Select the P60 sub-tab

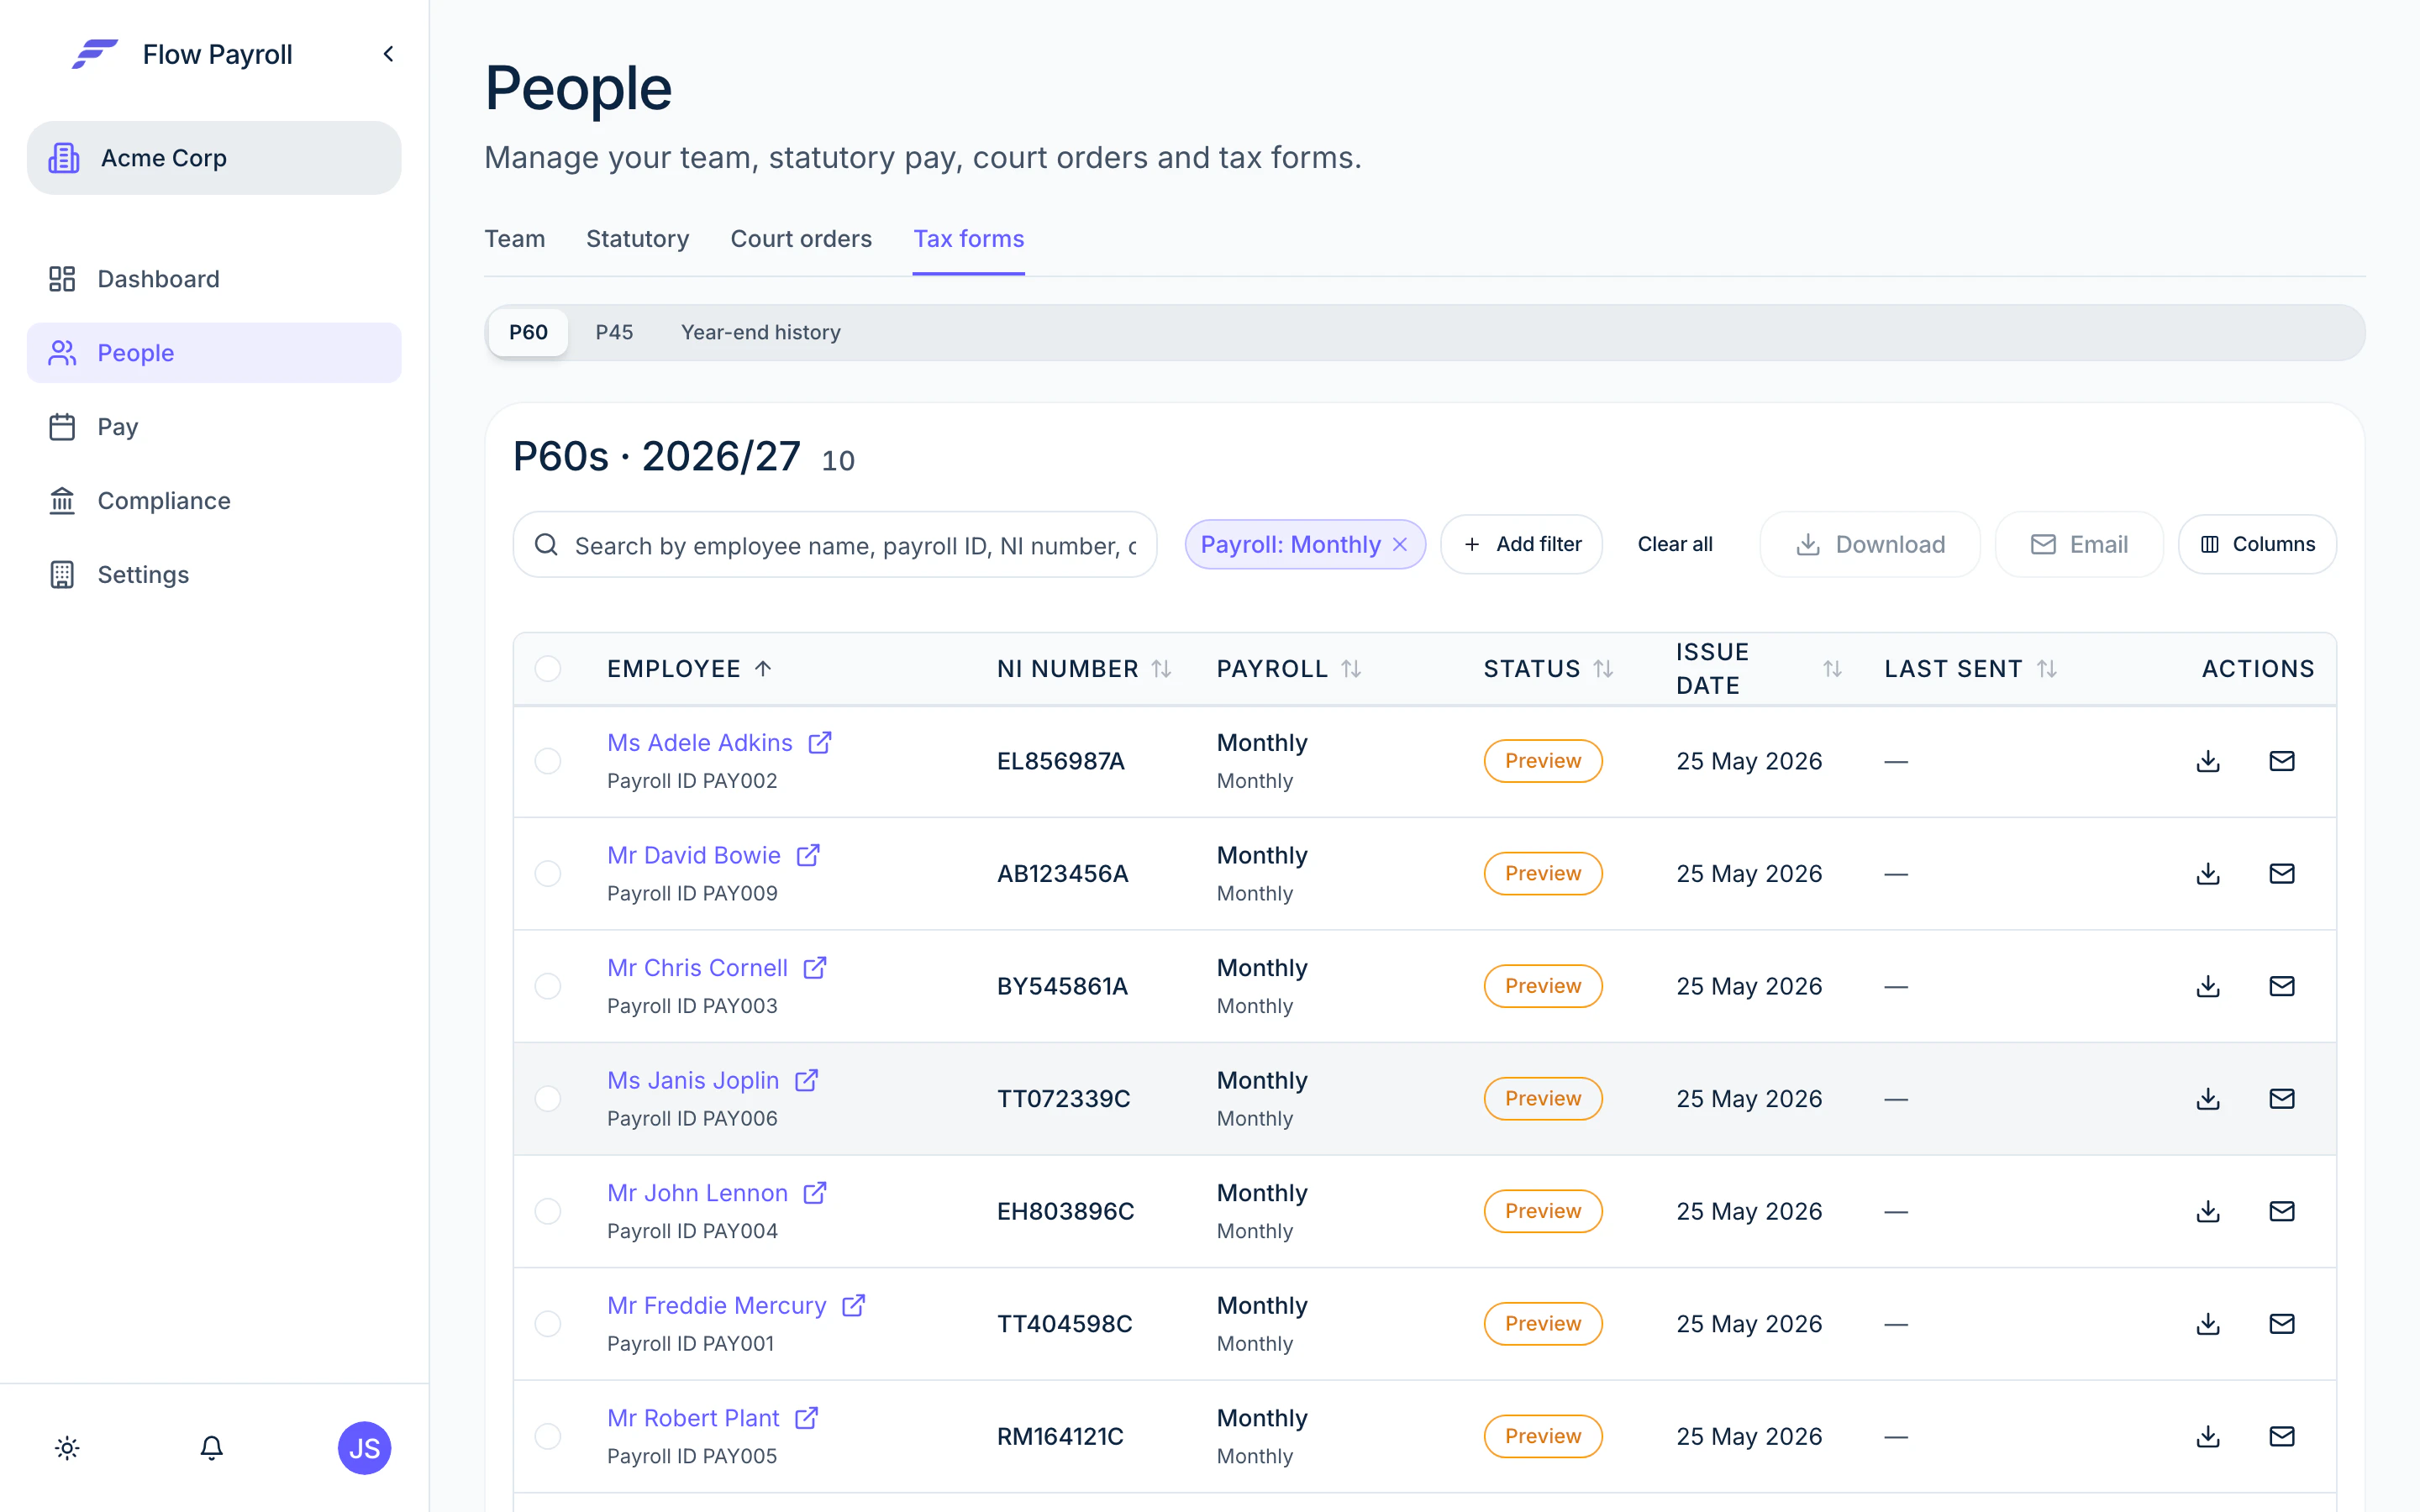click(528, 332)
